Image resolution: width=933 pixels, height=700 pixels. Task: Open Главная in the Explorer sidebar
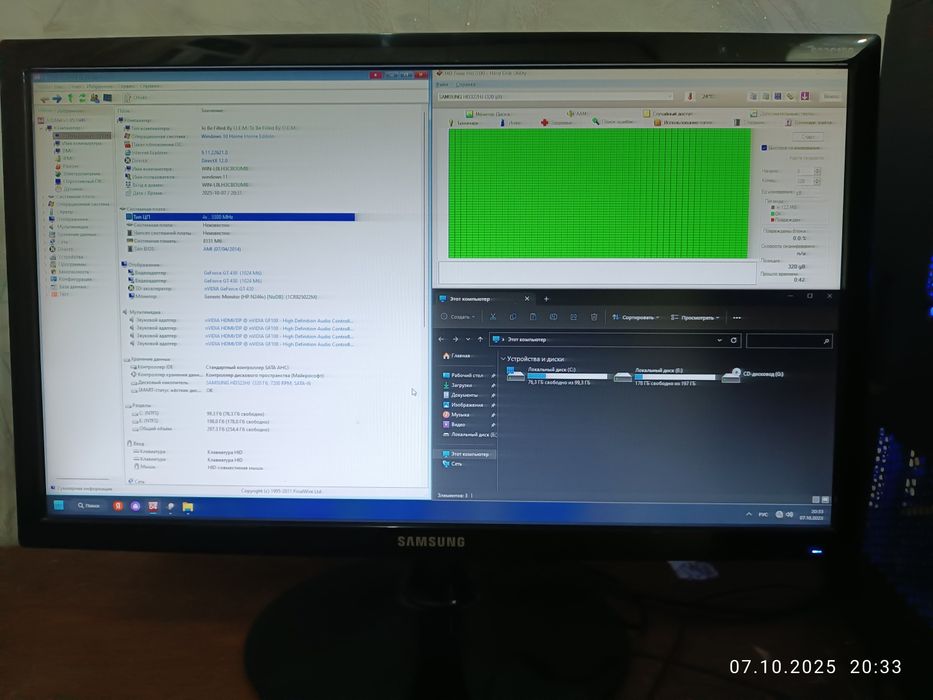[456, 355]
